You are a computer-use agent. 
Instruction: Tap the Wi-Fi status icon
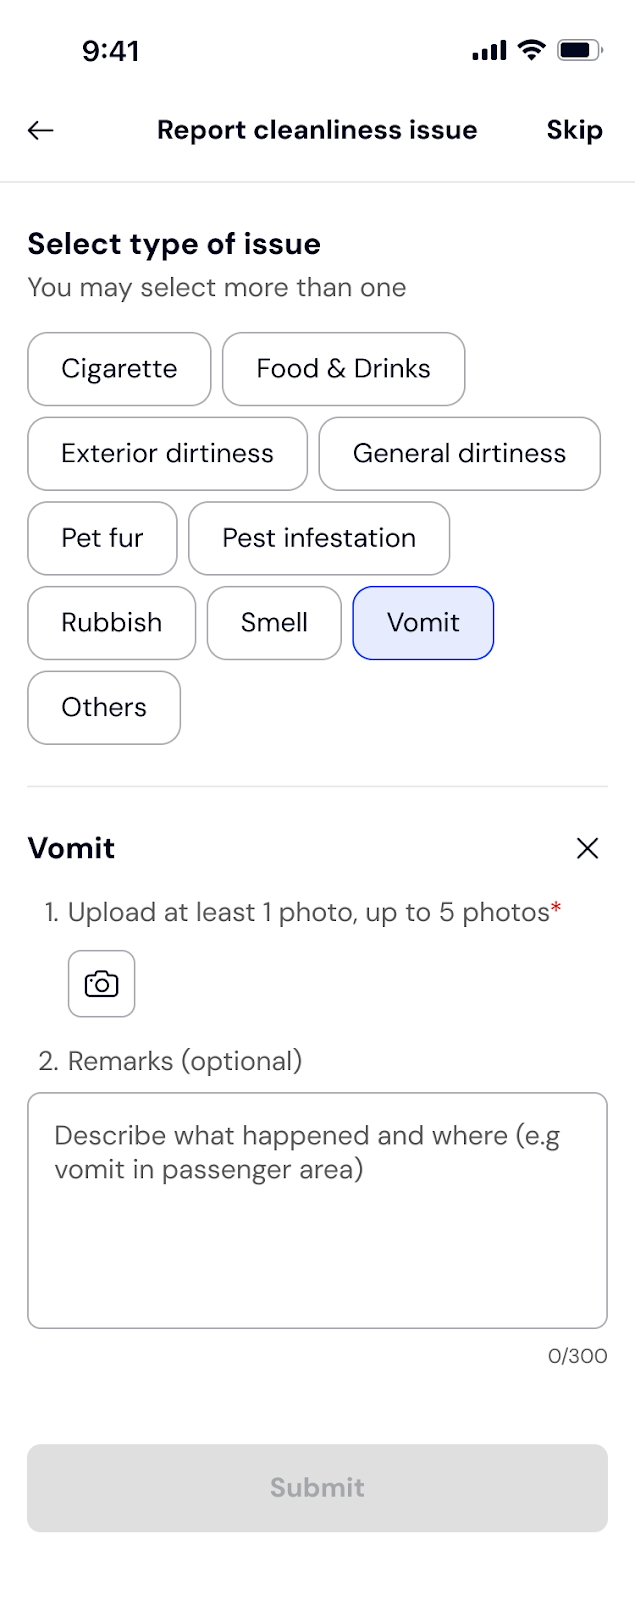(532, 50)
